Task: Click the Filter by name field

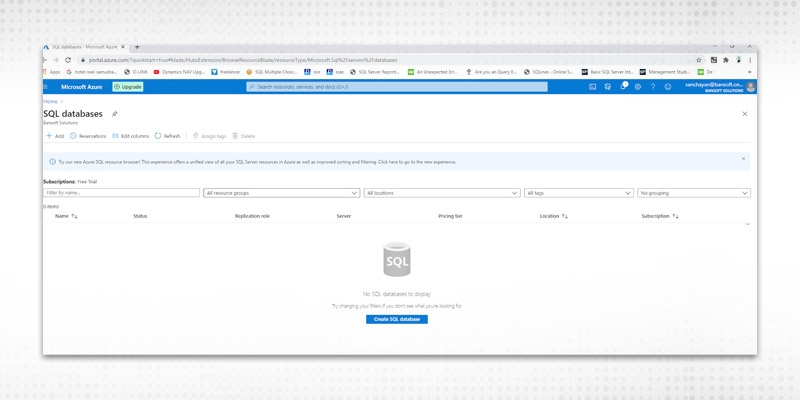Action: tap(121, 193)
